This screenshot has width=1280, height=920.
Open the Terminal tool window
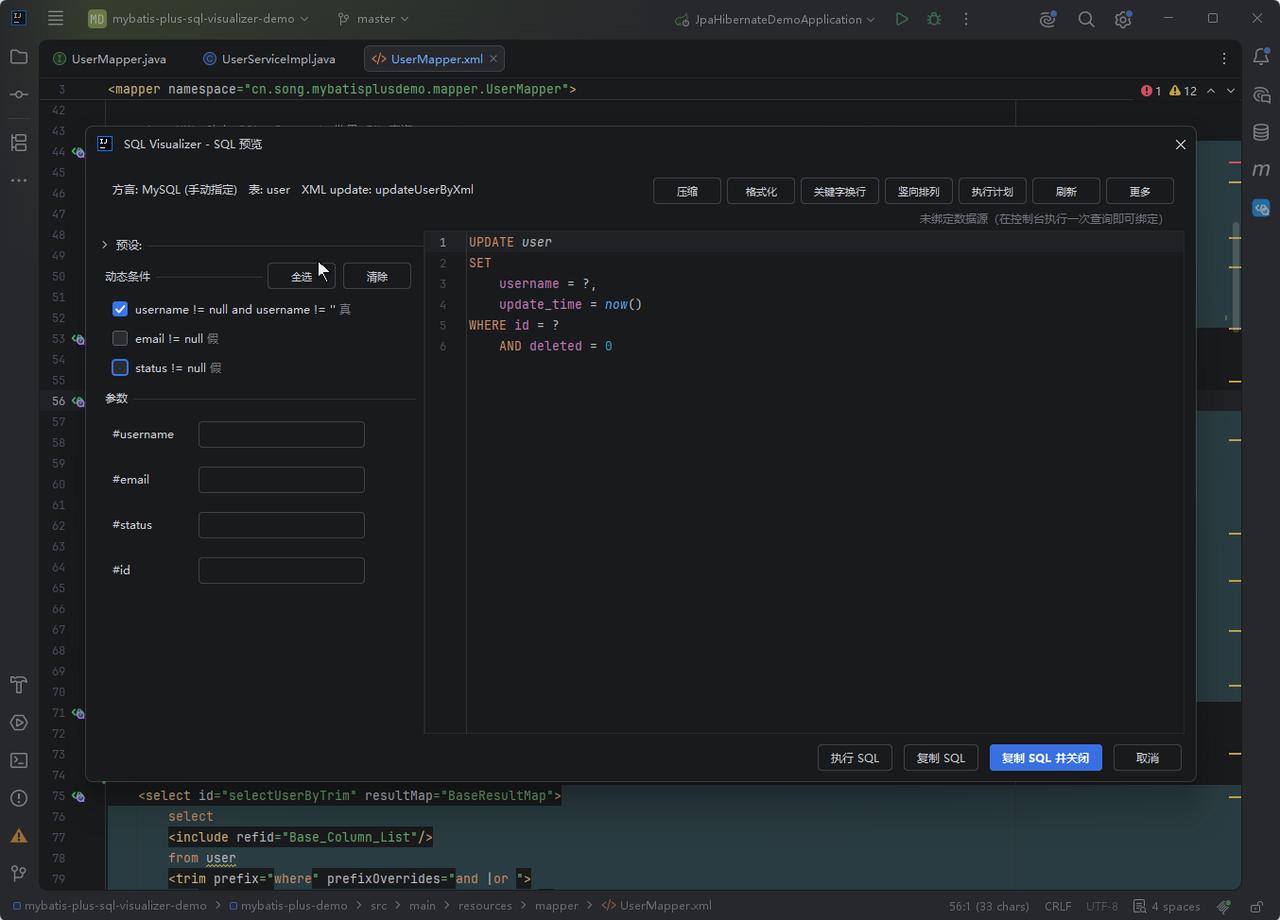19,760
